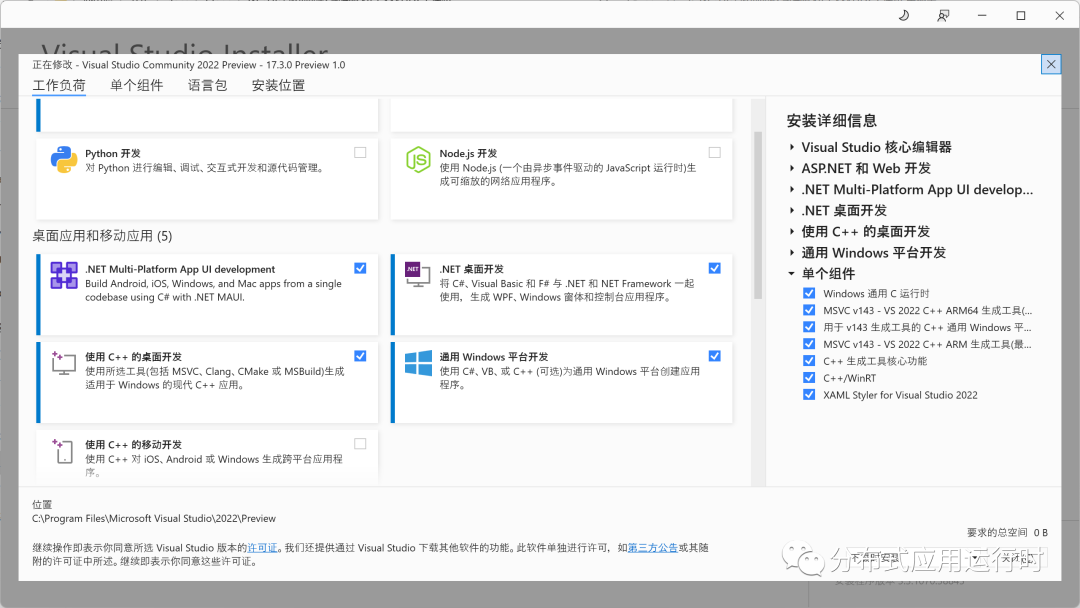Uncheck 用于 v143 生成工具的 C++ 通用 Windows component
Viewport: 1080px width, 608px height.
[x=809, y=327]
